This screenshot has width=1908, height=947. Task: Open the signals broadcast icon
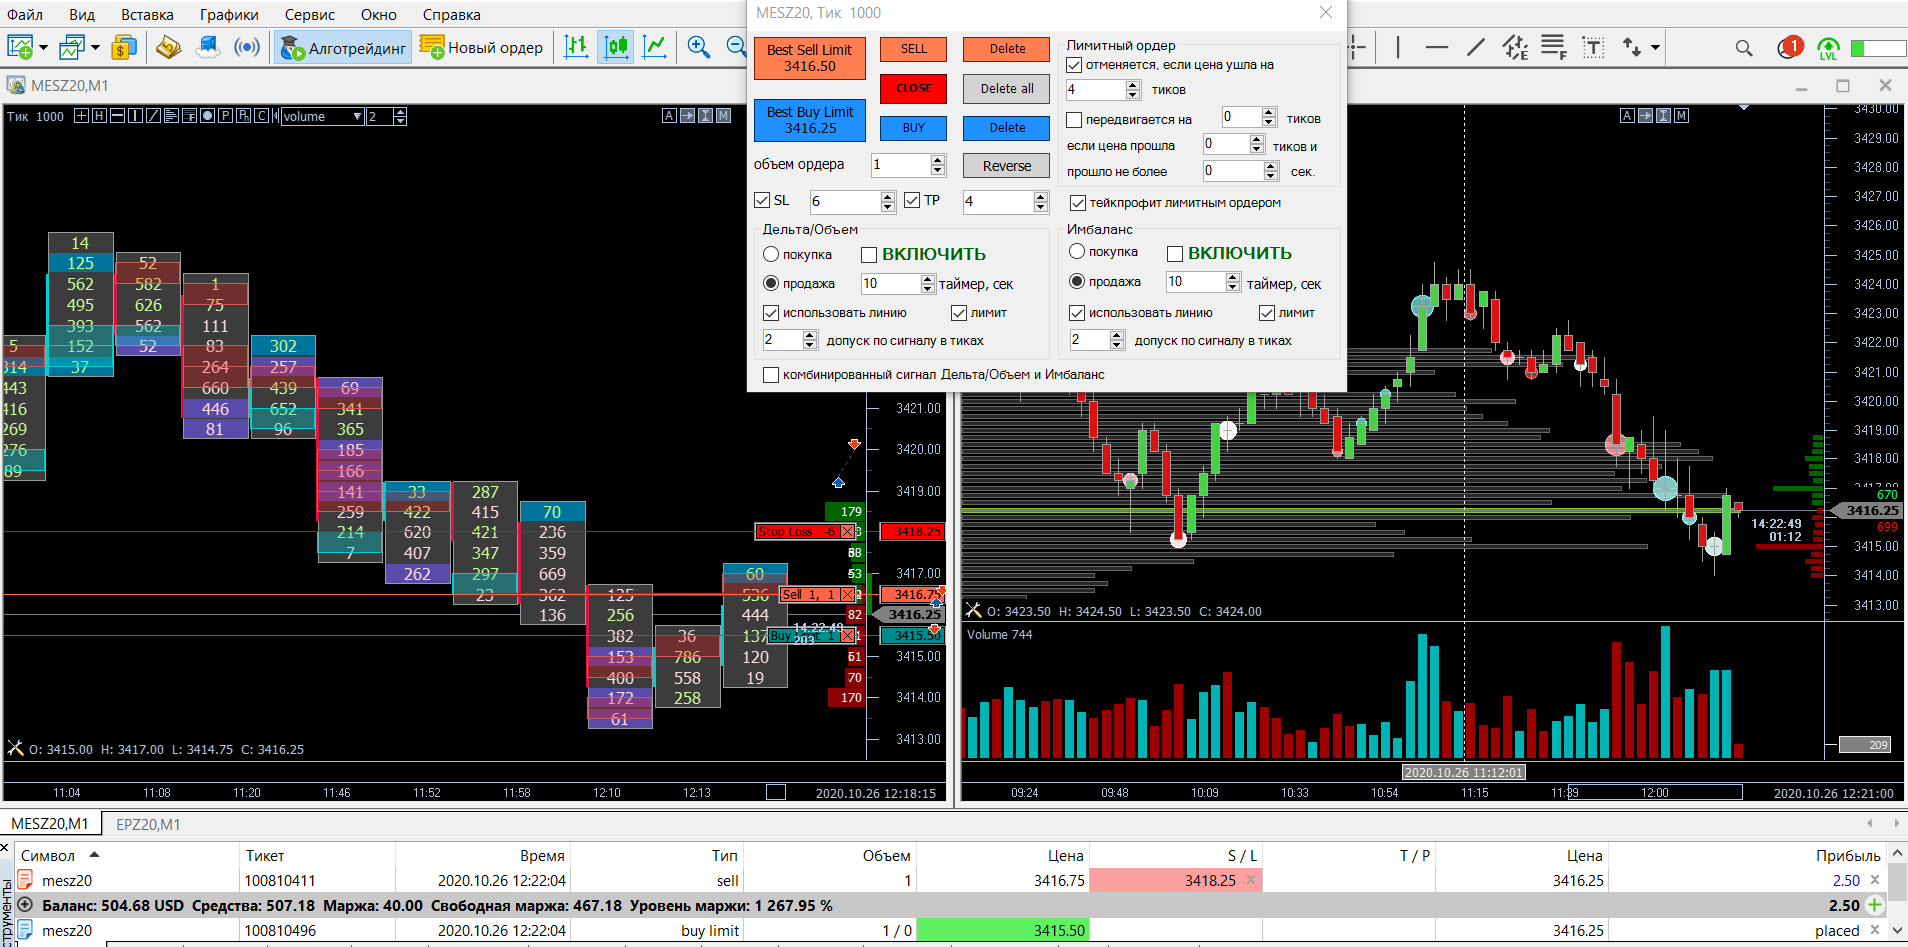[247, 47]
